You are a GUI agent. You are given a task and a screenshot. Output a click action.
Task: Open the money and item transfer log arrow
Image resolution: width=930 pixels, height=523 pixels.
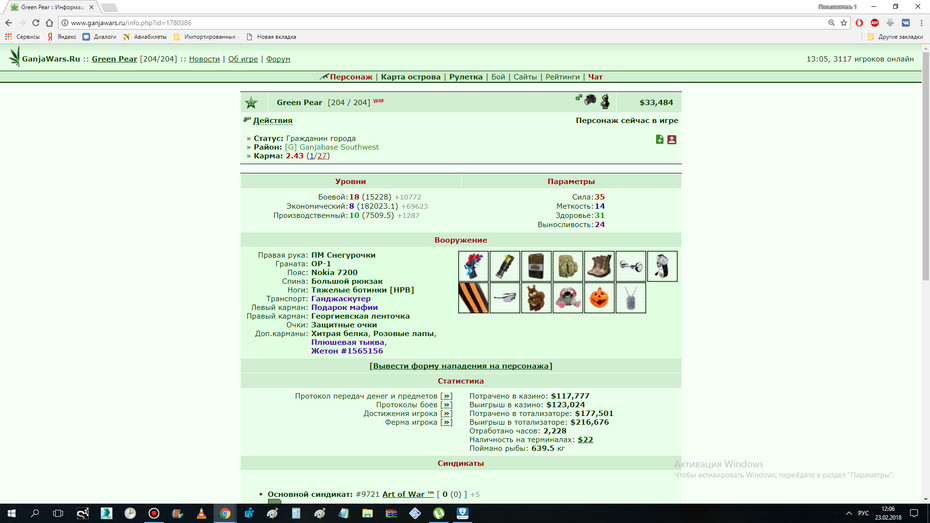[447, 396]
